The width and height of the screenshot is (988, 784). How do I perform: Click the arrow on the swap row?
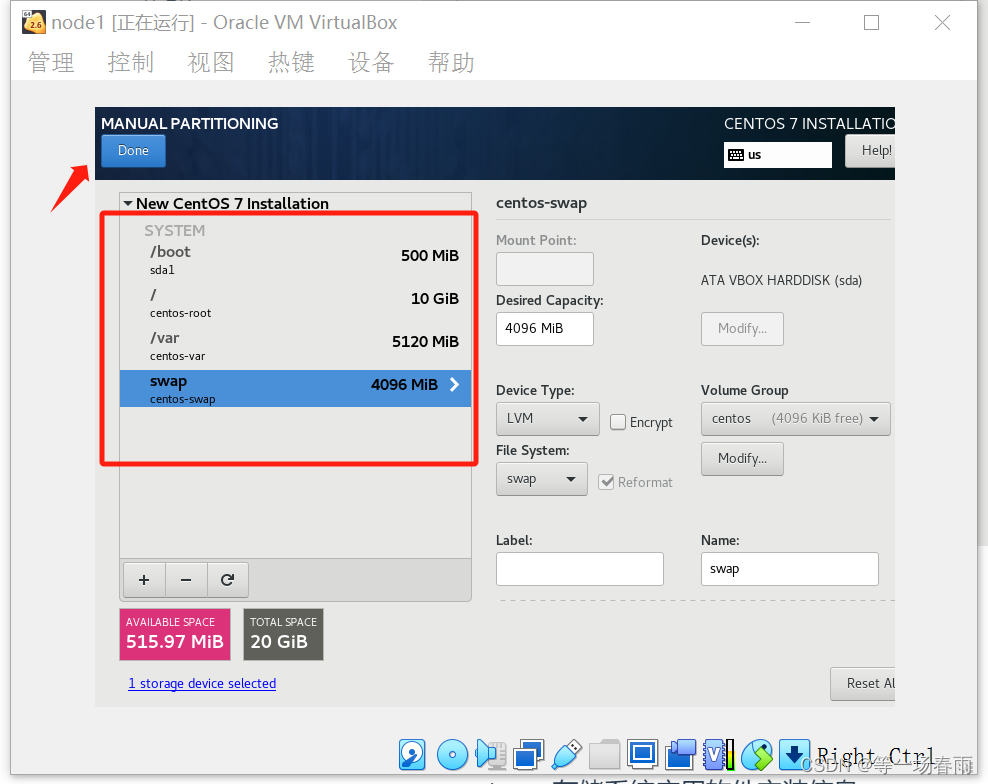(x=454, y=384)
